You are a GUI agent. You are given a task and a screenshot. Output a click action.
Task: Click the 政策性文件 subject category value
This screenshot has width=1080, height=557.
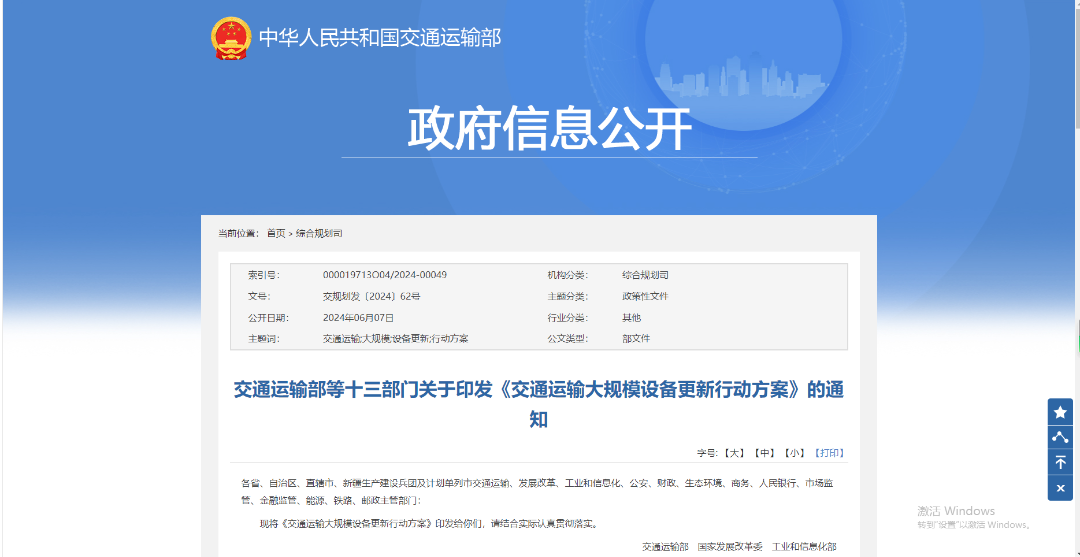(645, 296)
